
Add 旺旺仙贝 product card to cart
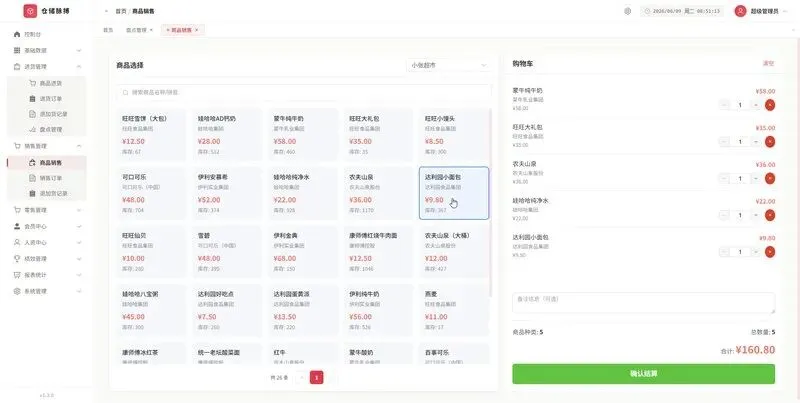[151, 251]
